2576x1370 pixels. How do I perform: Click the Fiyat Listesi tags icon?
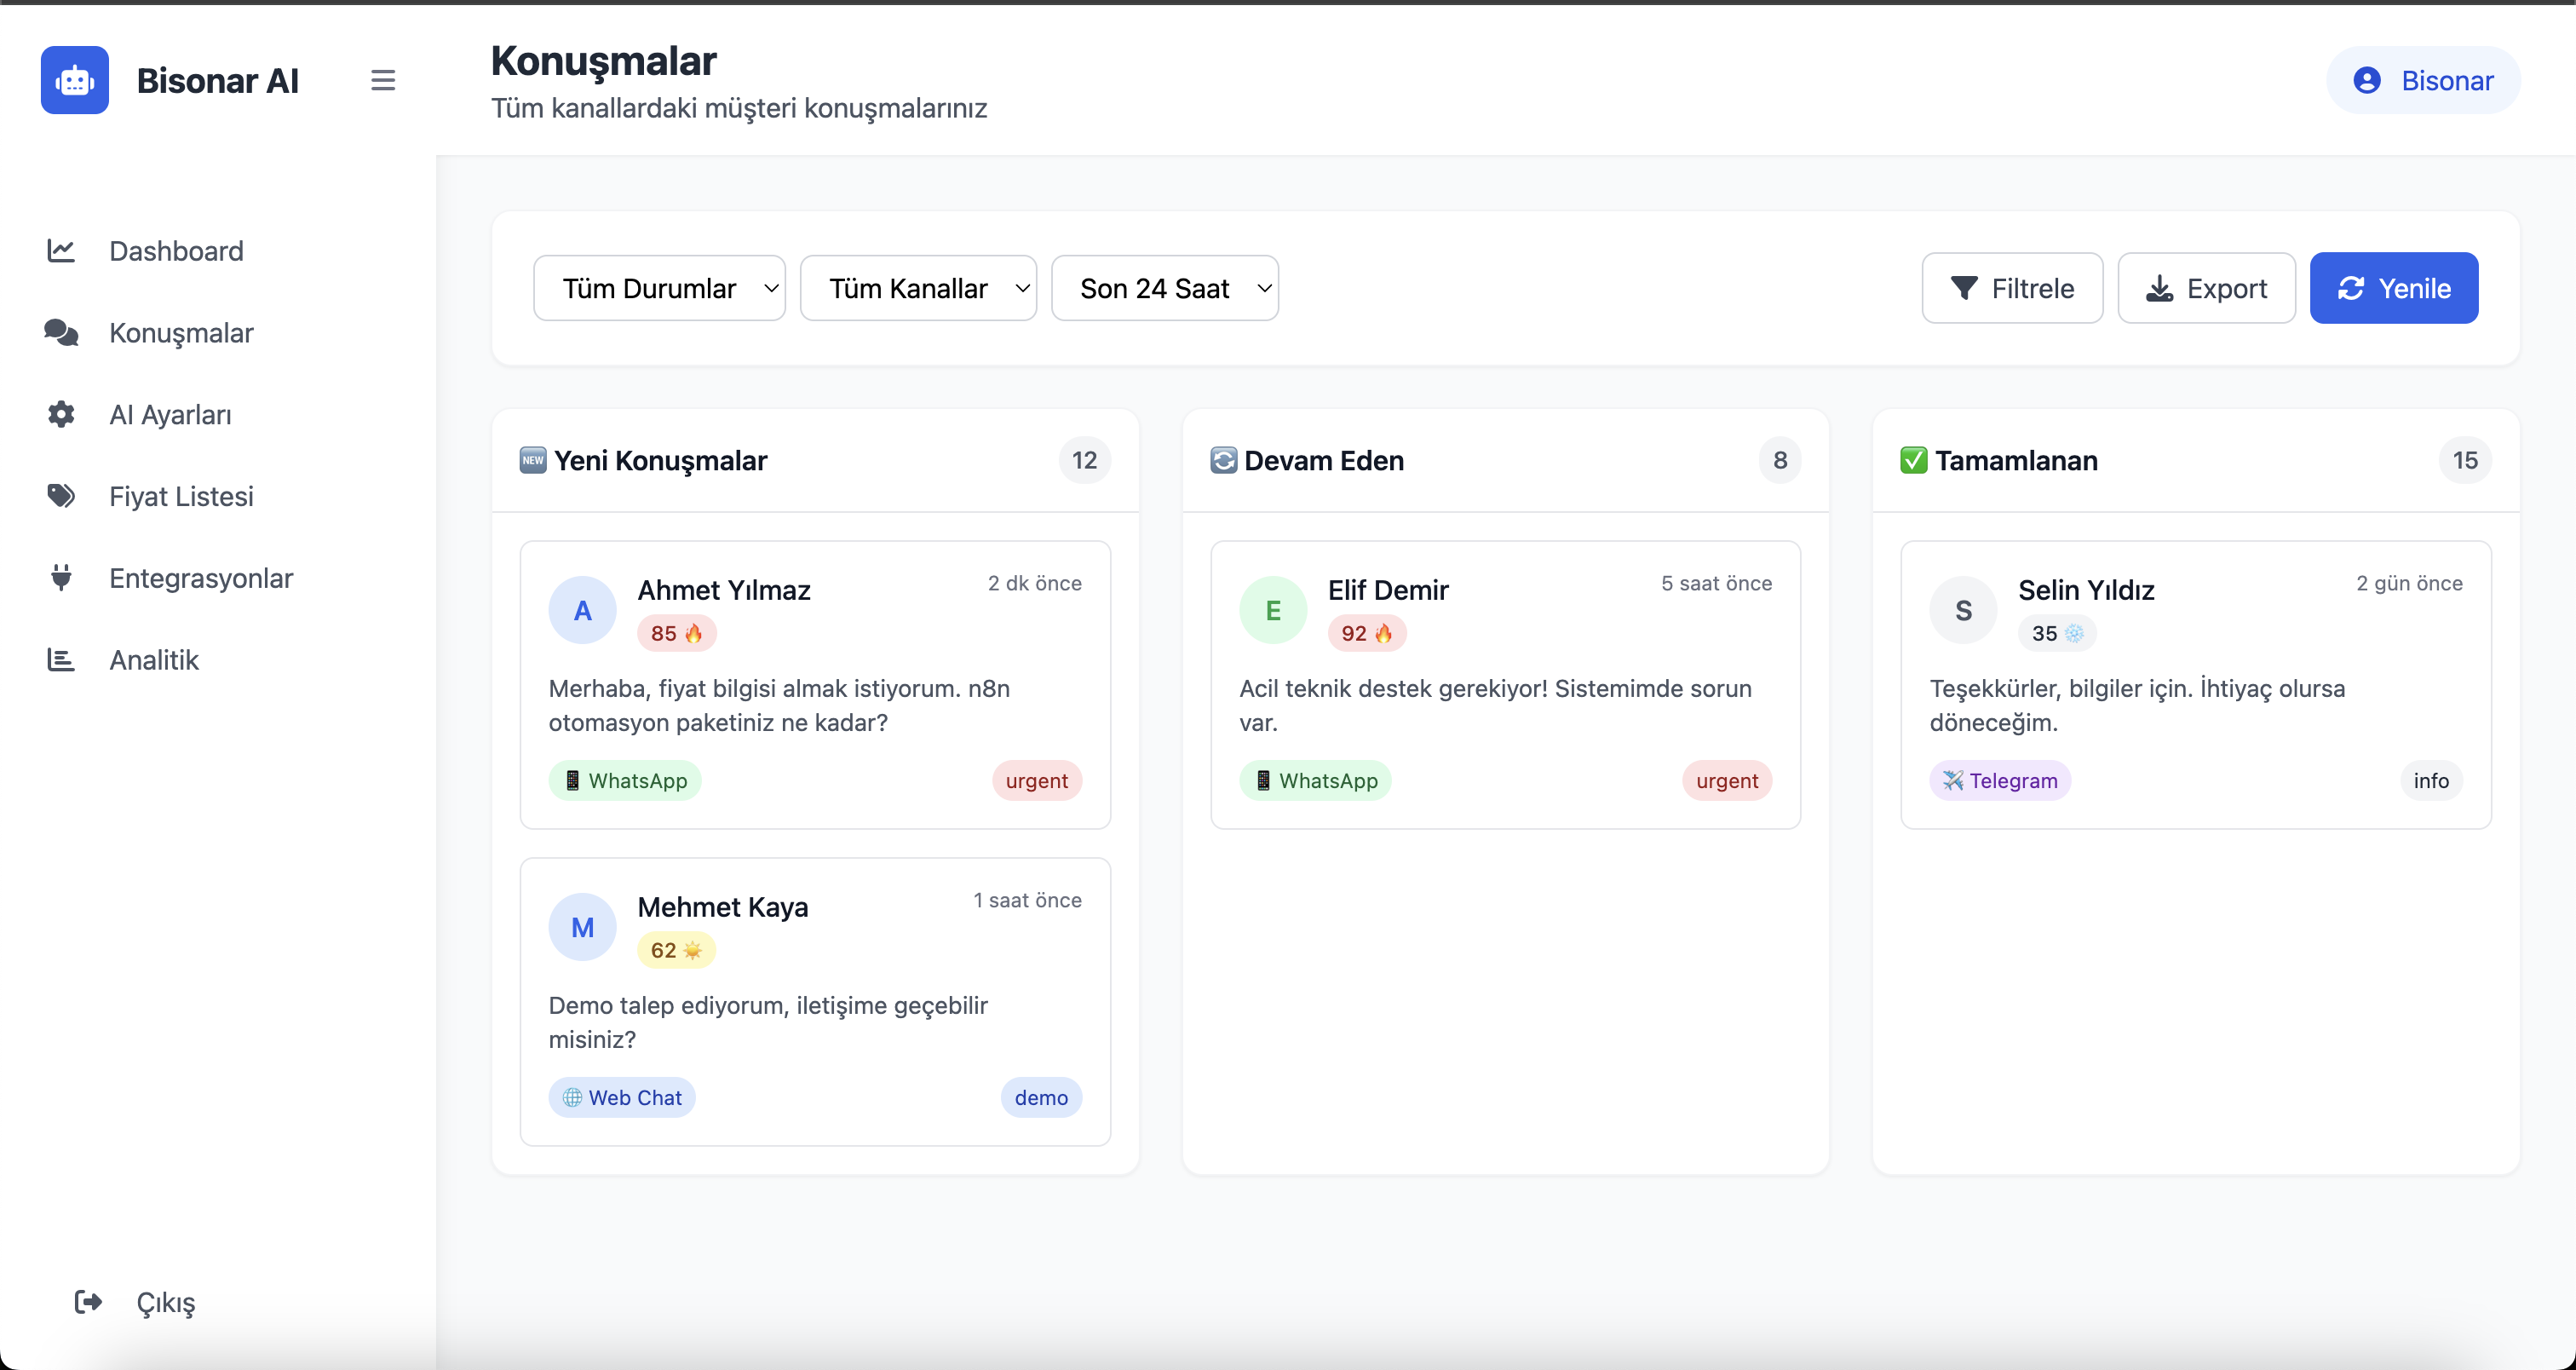[x=61, y=496]
